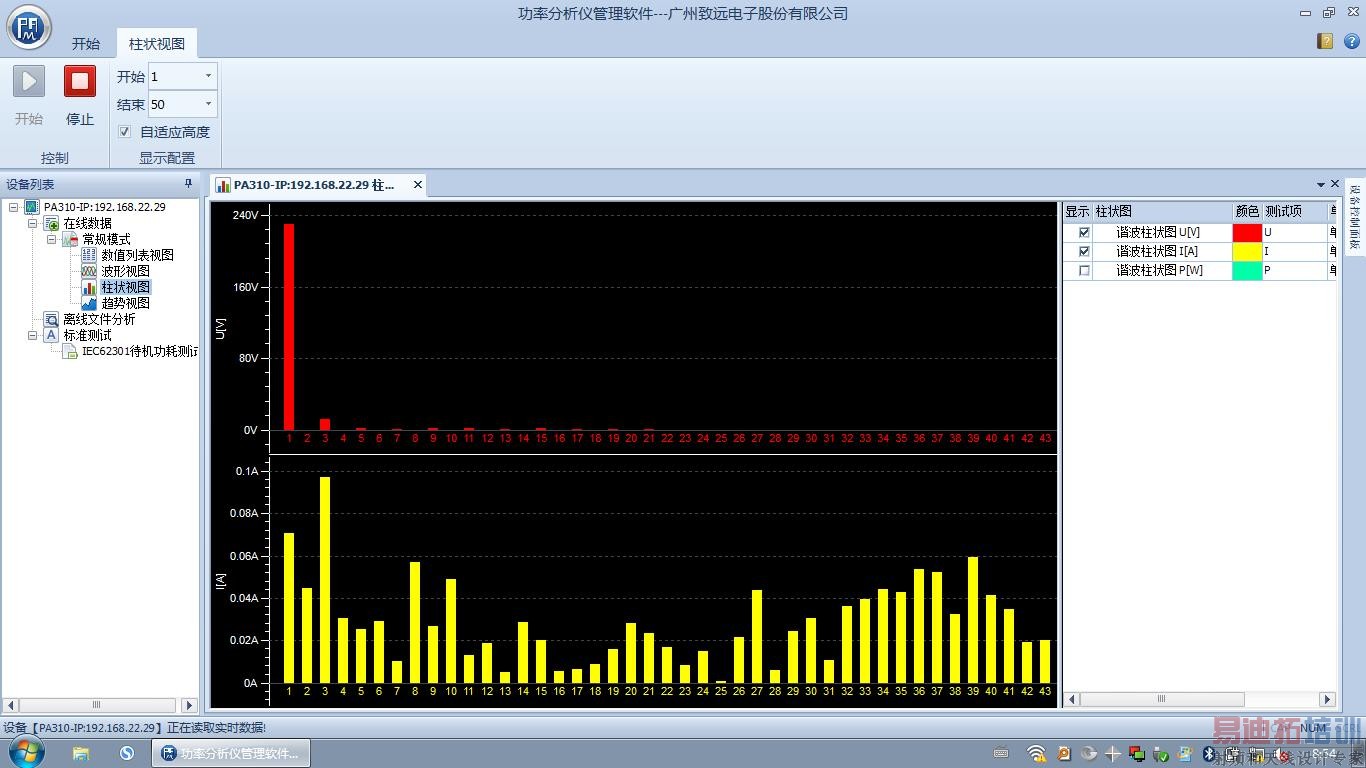The image size is (1366, 768).
Task: Click scroll-right arrow of legend table scrollbar
Action: [x=1328, y=699]
